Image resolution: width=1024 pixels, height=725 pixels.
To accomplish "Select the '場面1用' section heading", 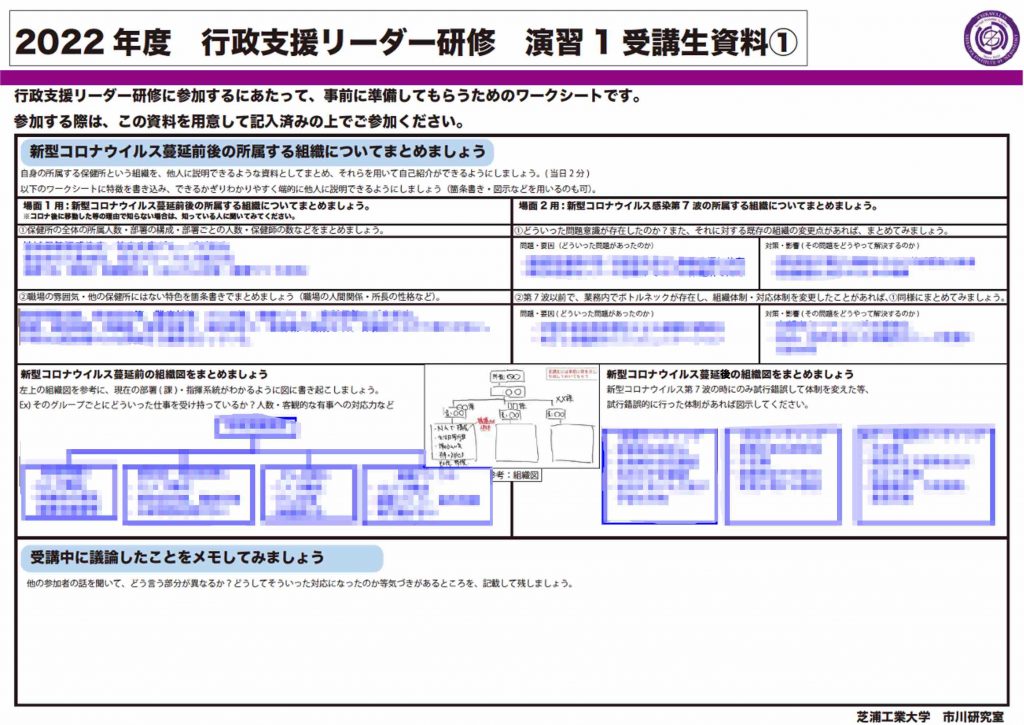I will point(197,206).
